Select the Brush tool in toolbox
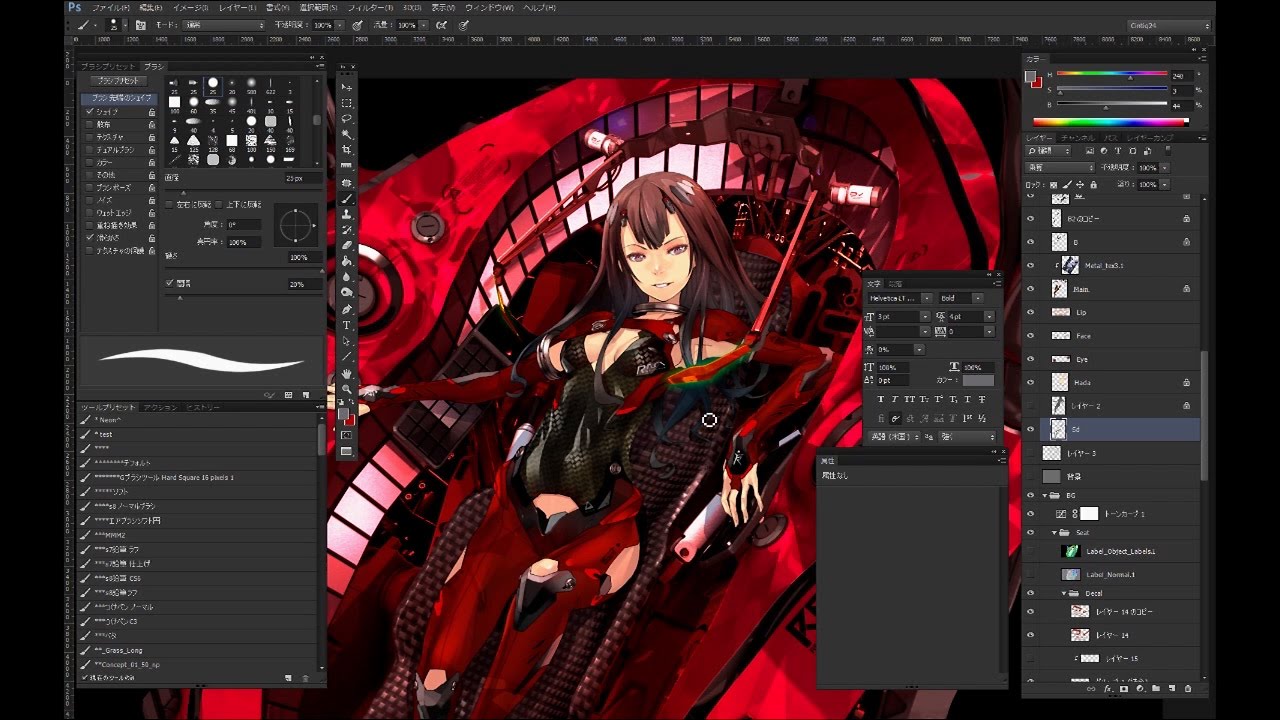The width and height of the screenshot is (1280, 720). (347, 198)
